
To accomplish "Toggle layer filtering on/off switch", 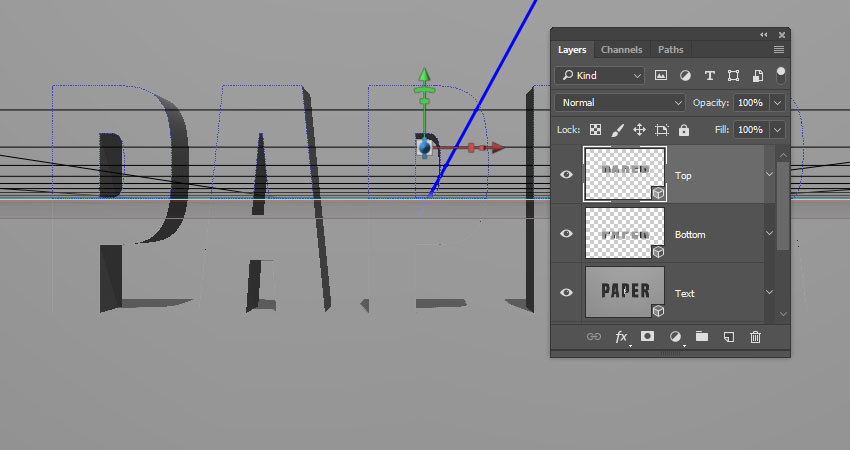I will [781, 75].
